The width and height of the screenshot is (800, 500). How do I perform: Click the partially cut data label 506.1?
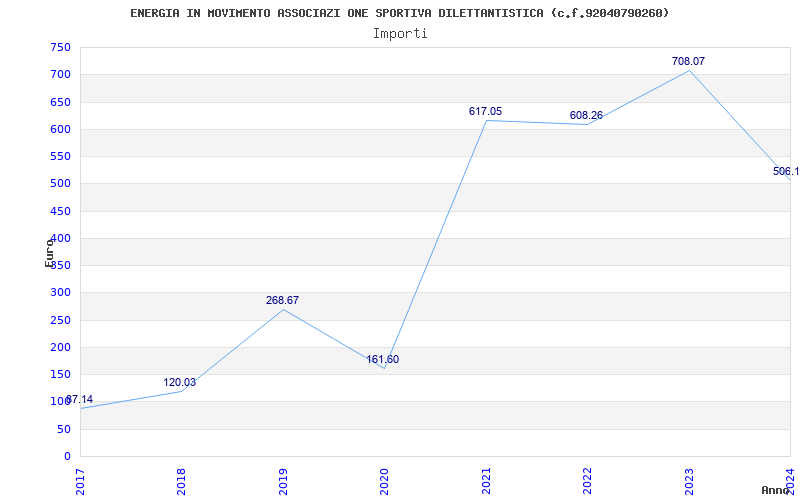(x=786, y=171)
